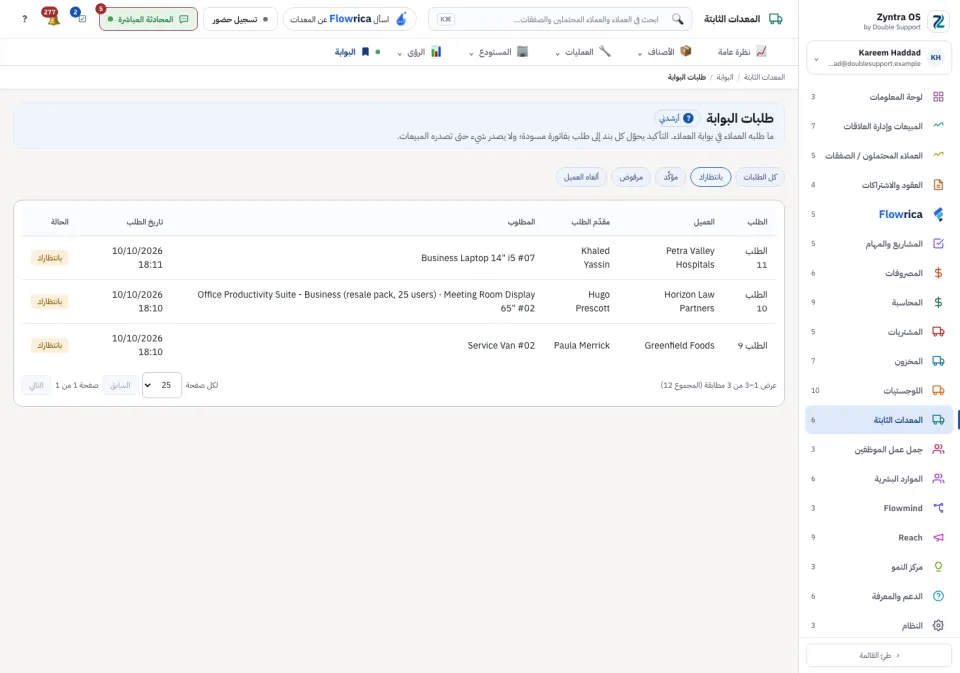The width and height of the screenshot is (960, 673).
Task: Open Flowmind branching icon
Action: [x=938, y=508]
